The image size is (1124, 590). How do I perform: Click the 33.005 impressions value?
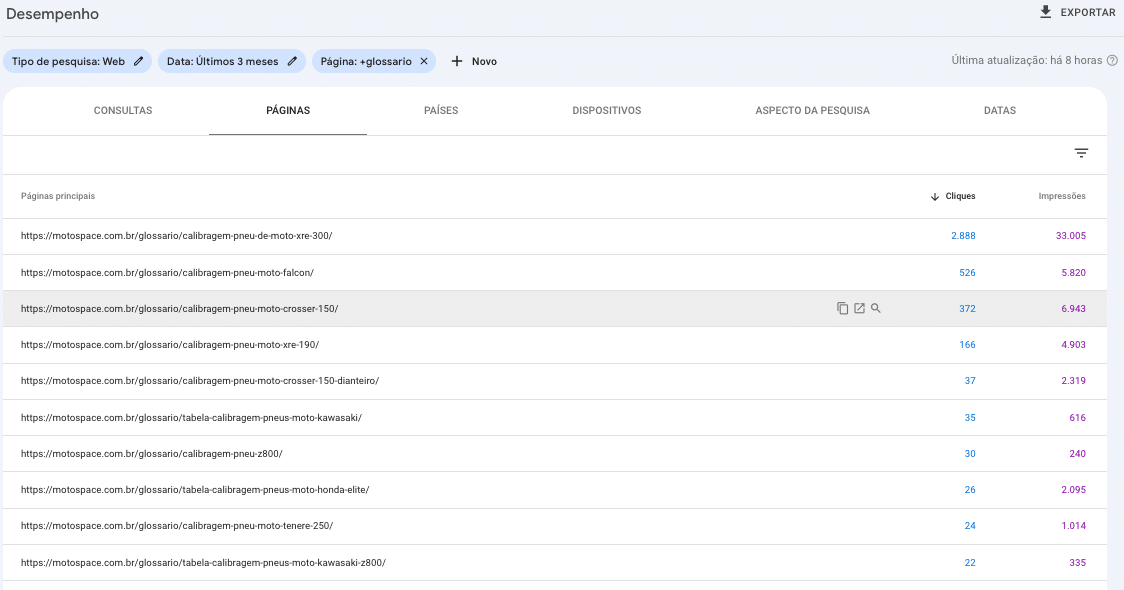[x=1070, y=236]
